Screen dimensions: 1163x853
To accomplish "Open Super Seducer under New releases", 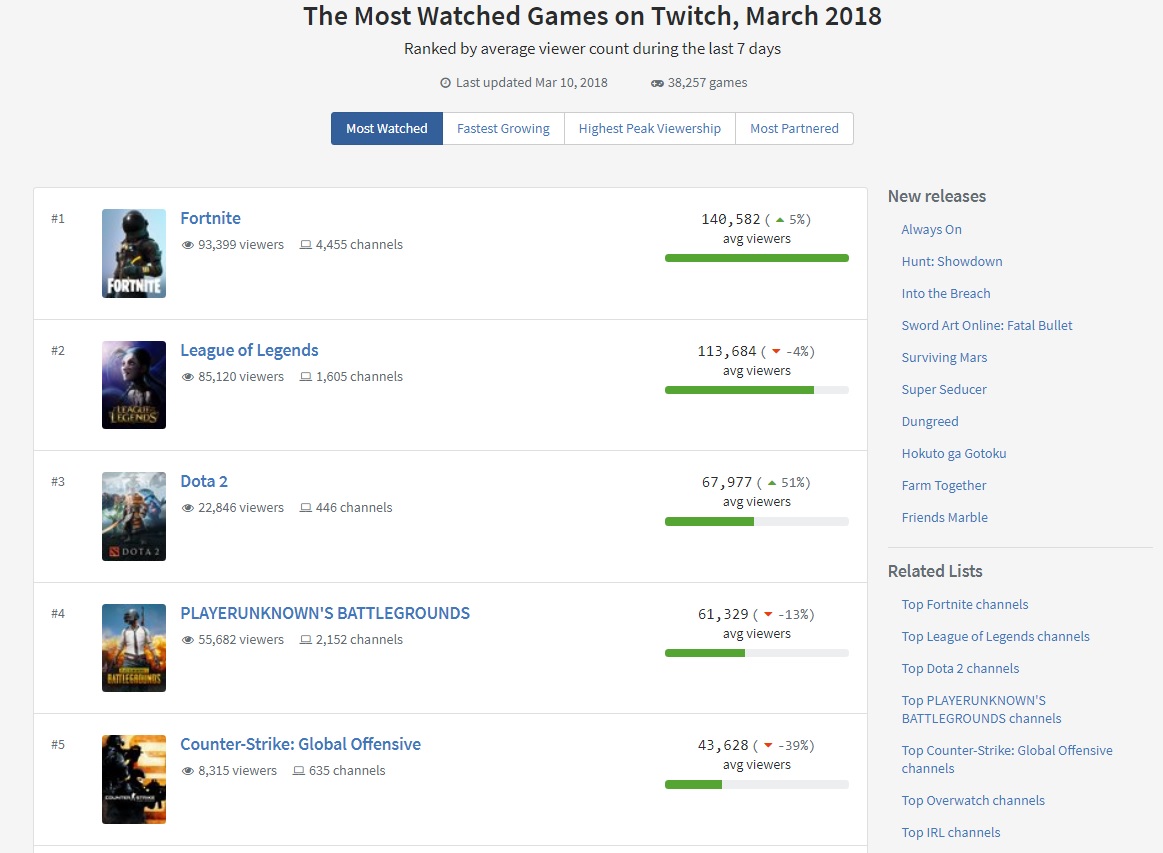I will pos(944,389).
